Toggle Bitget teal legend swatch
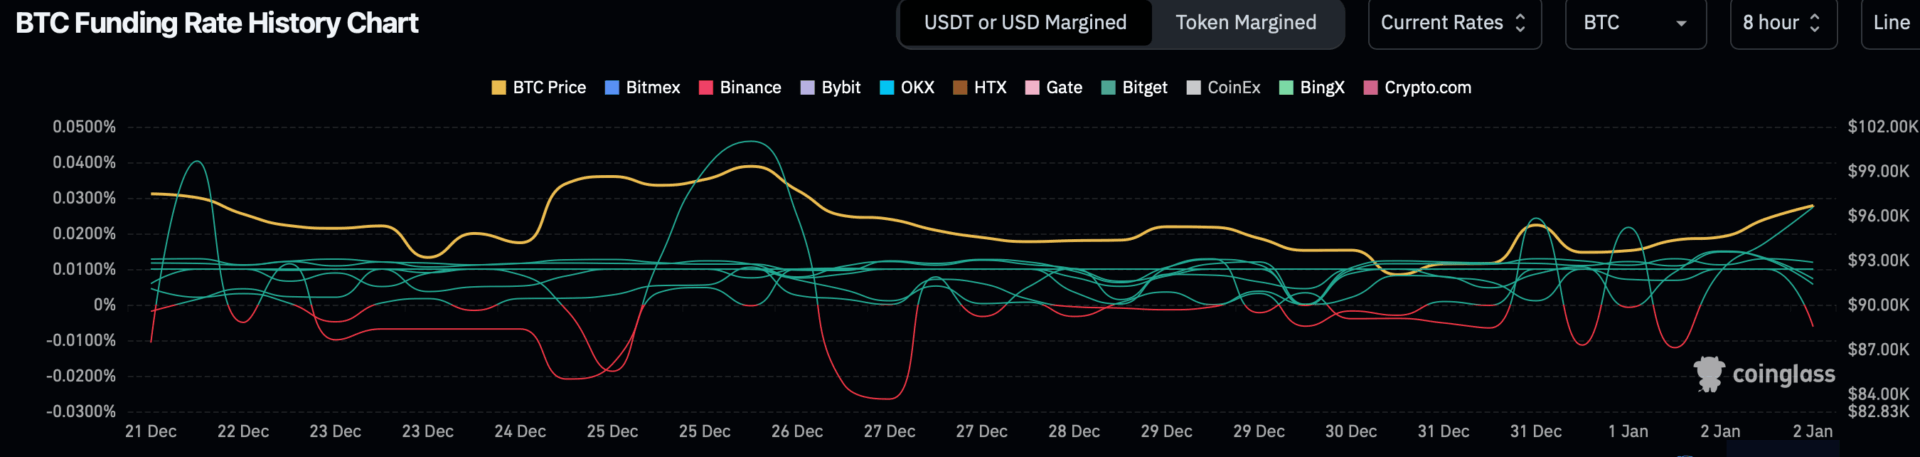This screenshot has height=457, width=1920. 1108,88
